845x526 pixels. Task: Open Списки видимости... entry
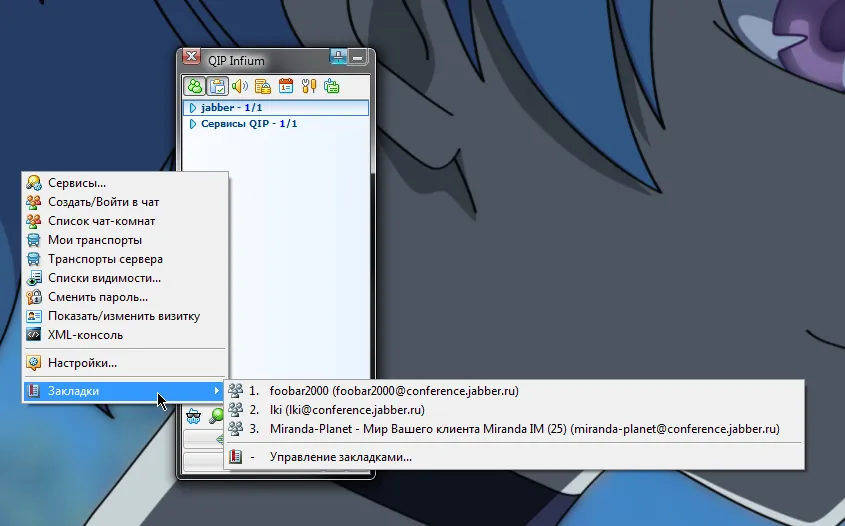126,278
